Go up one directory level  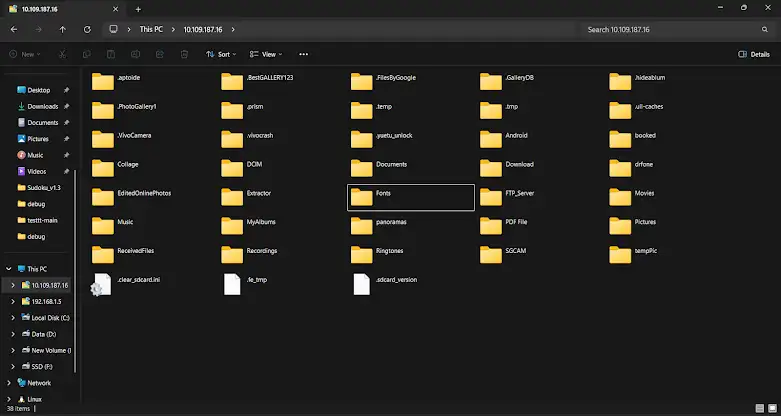click(63, 29)
